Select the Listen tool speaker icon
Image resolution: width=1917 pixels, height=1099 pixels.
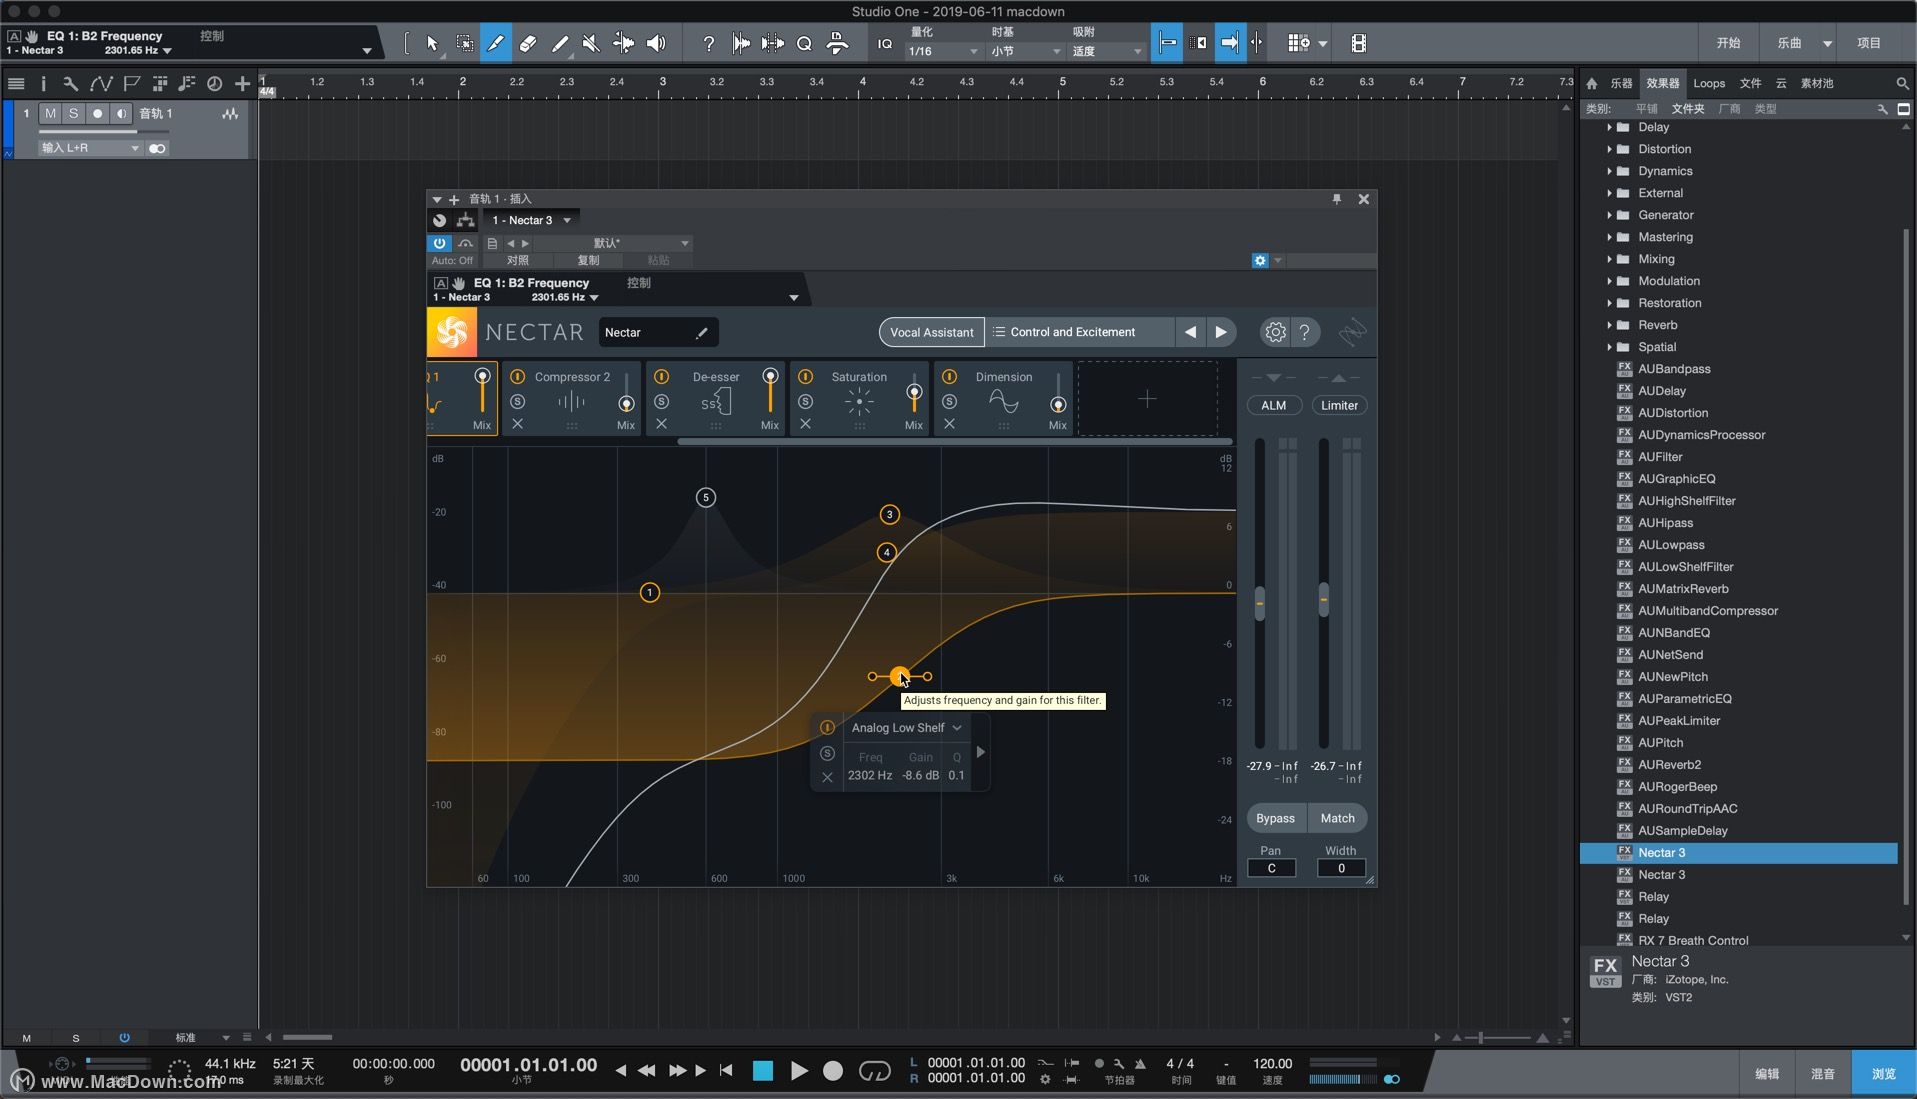click(656, 43)
